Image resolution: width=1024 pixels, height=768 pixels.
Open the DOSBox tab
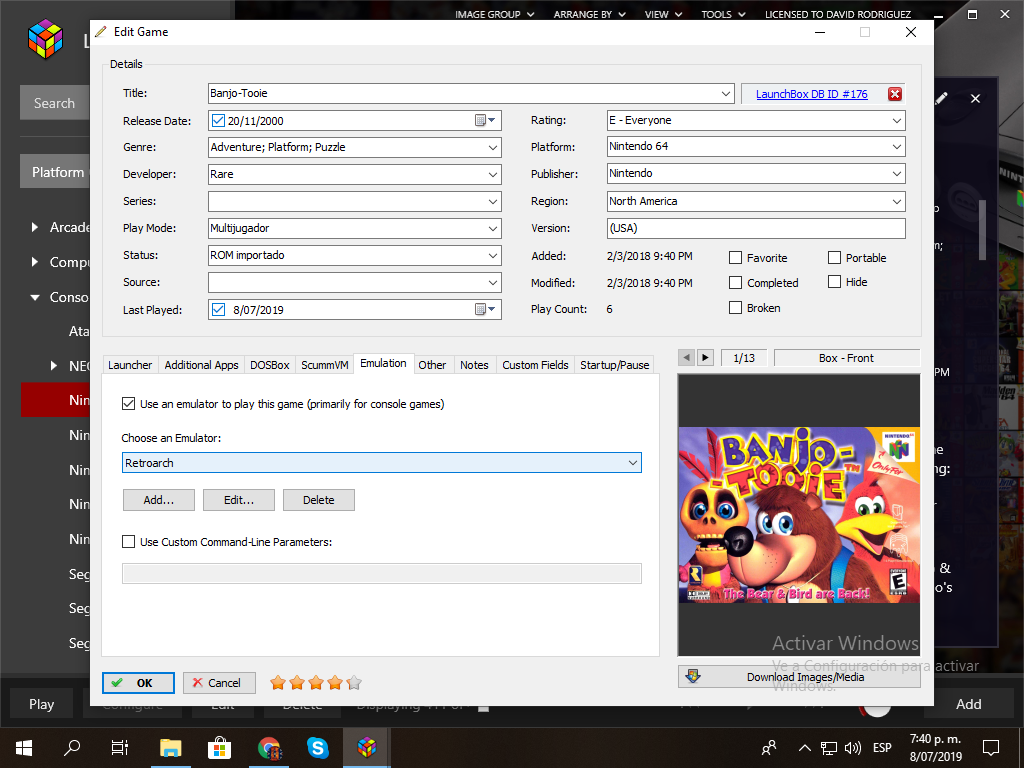pyautogui.click(x=270, y=364)
